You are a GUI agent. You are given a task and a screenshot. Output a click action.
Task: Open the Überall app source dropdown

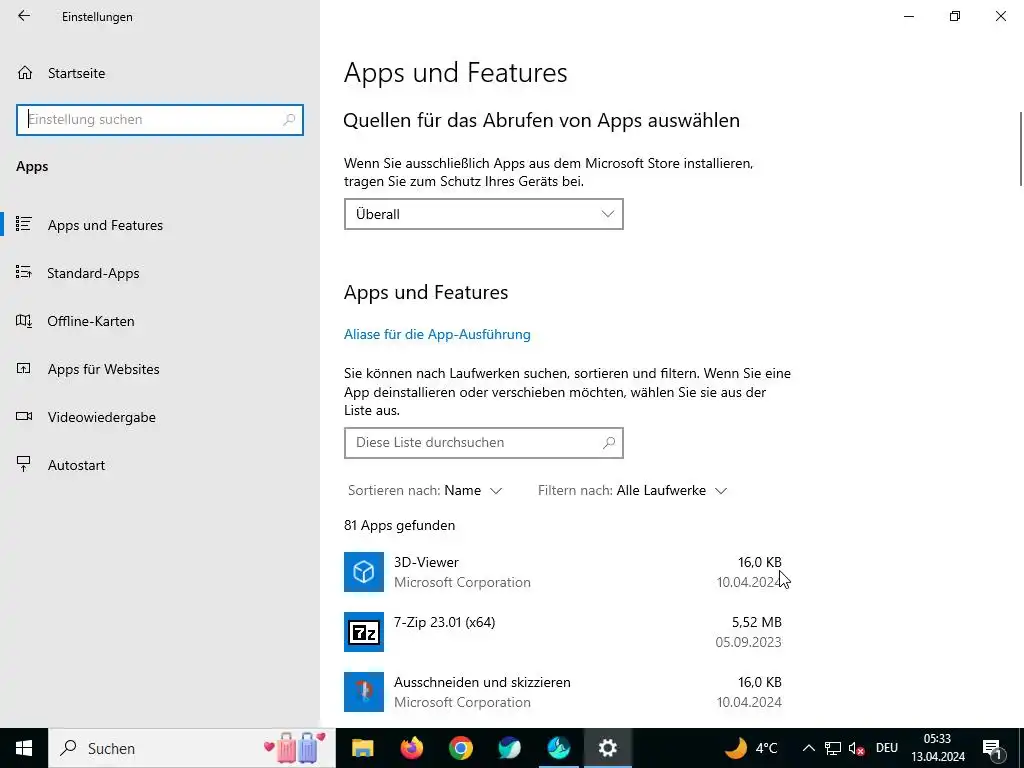(483, 214)
